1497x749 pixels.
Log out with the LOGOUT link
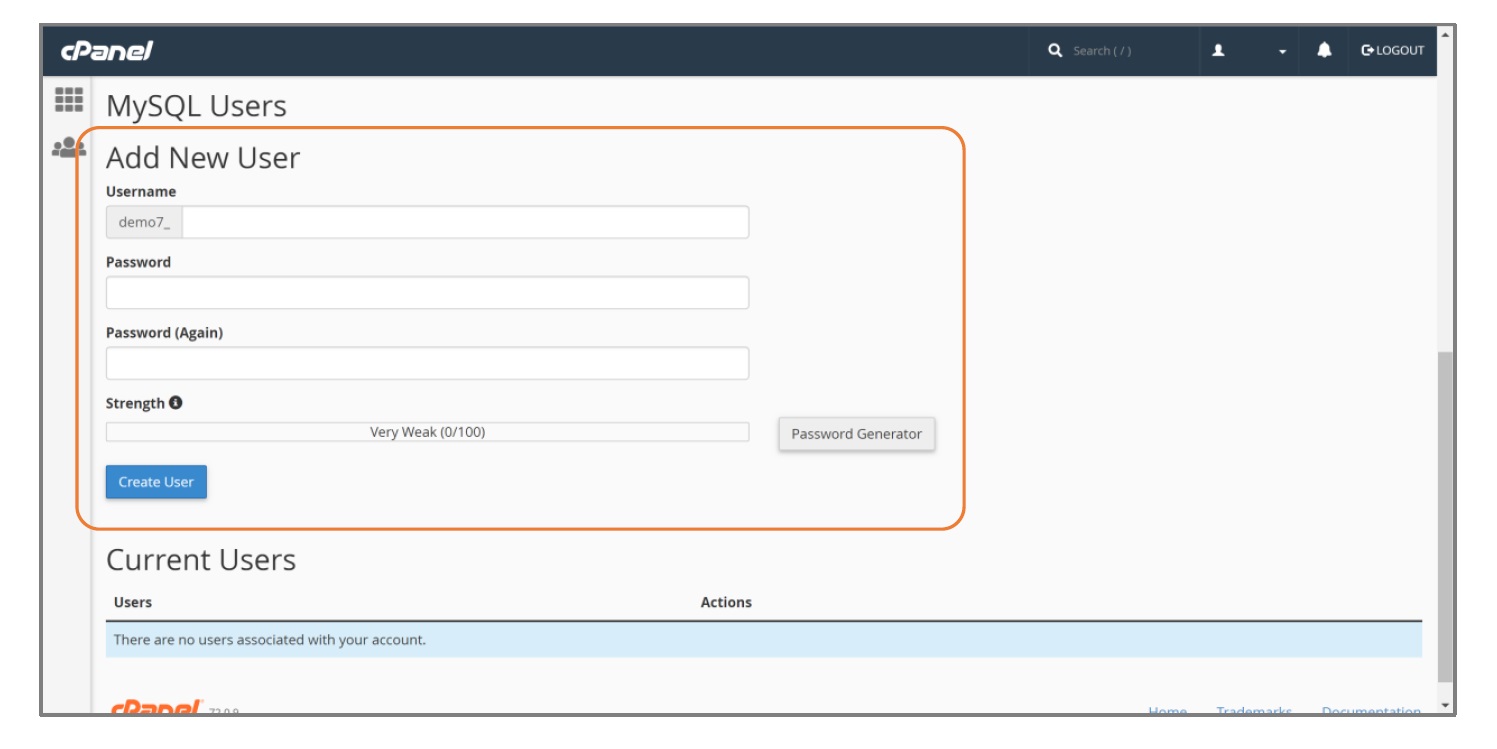click(1393, 50)
